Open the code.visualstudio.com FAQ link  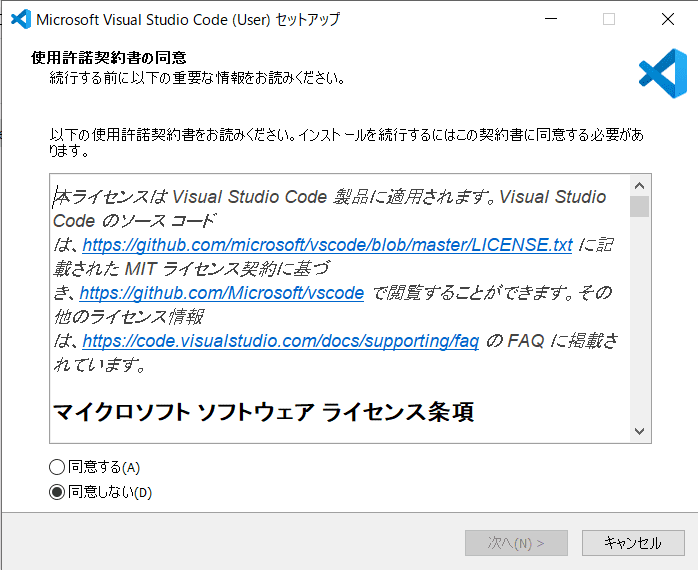pos(281,341)
